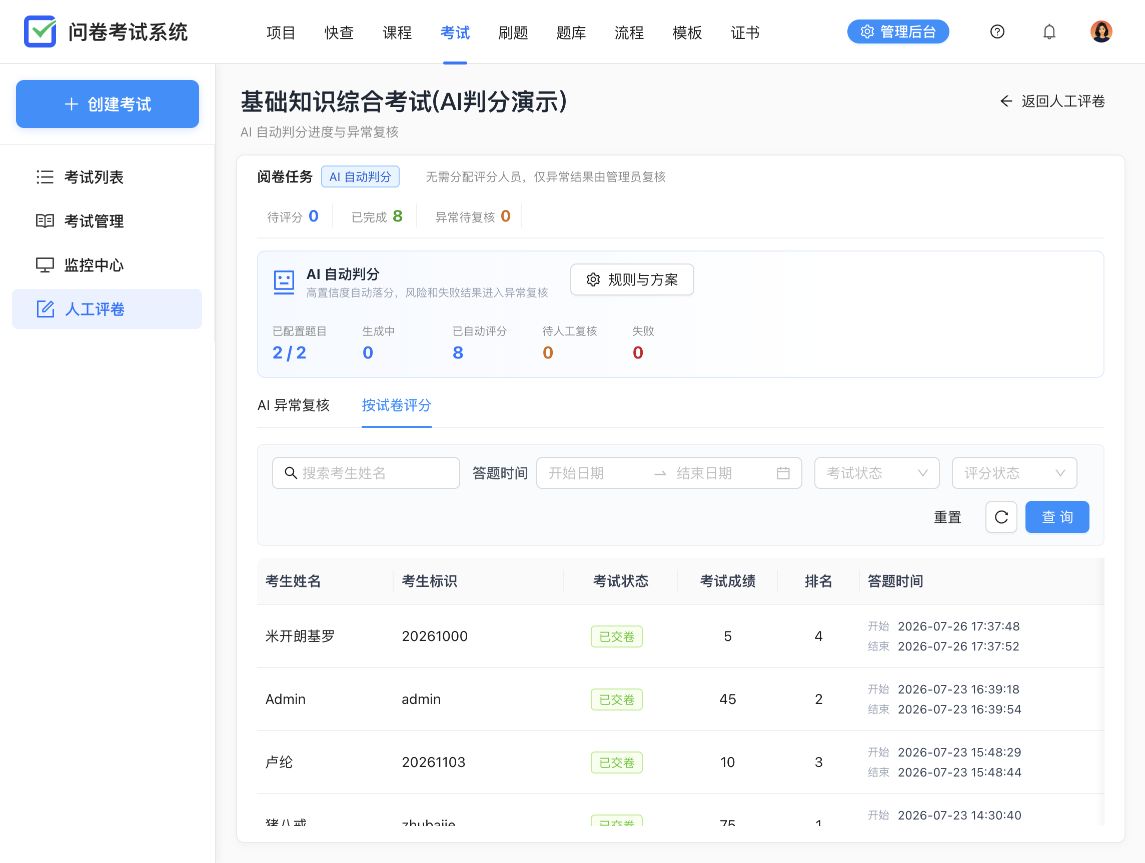The image size is (1145, 863).
Task: Click candidate ID 20261103
Action: [x=433, y=762]
